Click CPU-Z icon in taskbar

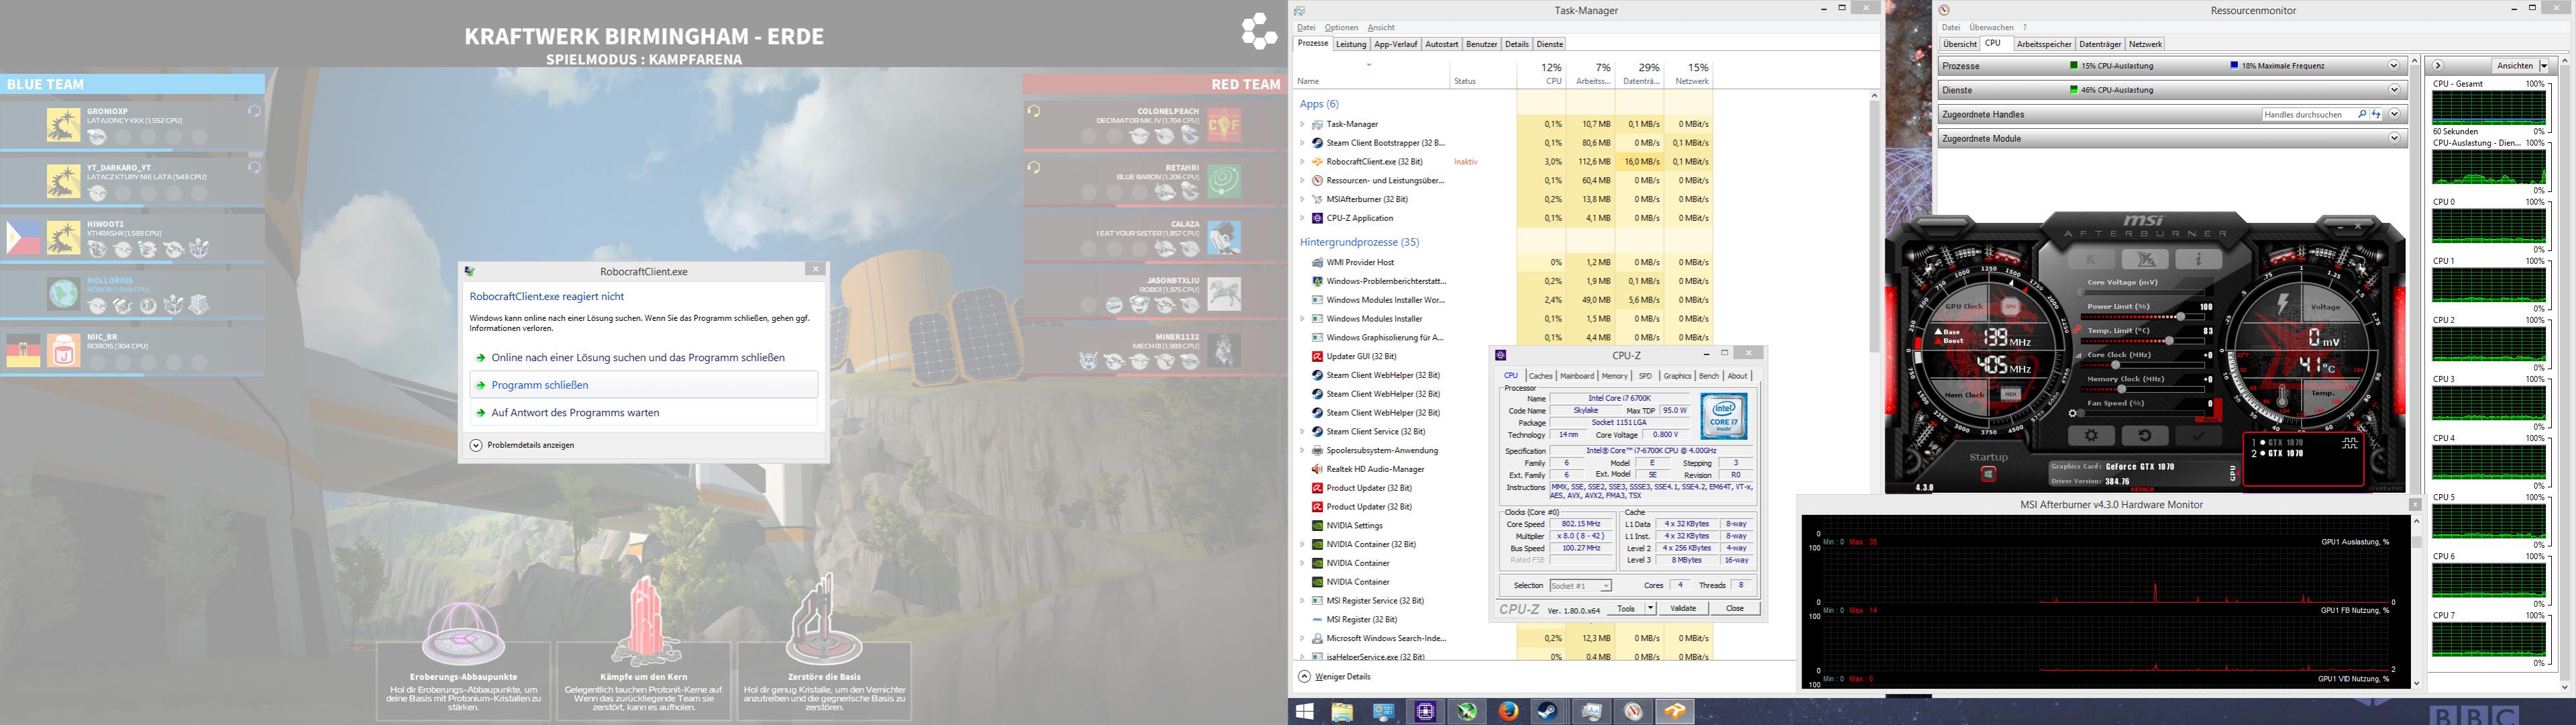pyautogui.click(x=1425, y=712)
